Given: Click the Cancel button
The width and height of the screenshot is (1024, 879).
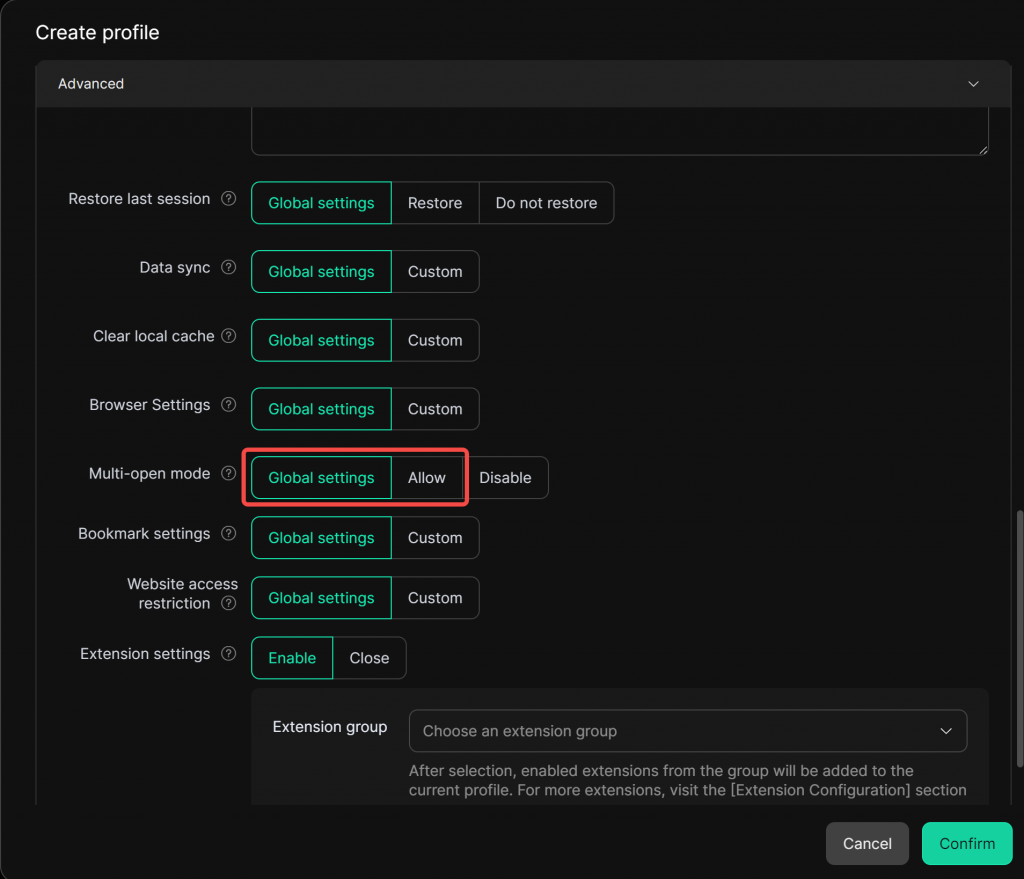Looking at the screenshot, I should pos(866,843).
